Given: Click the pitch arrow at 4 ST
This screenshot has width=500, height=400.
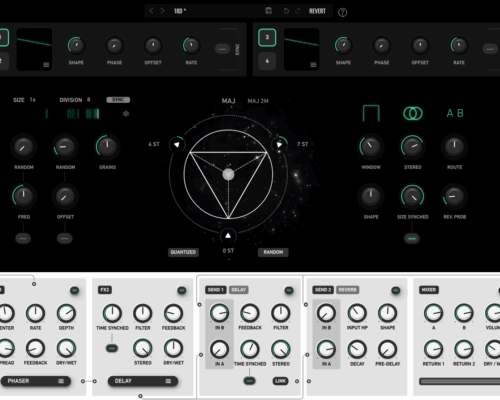Looking at the screenshot, I should click(x=177, y=144).
